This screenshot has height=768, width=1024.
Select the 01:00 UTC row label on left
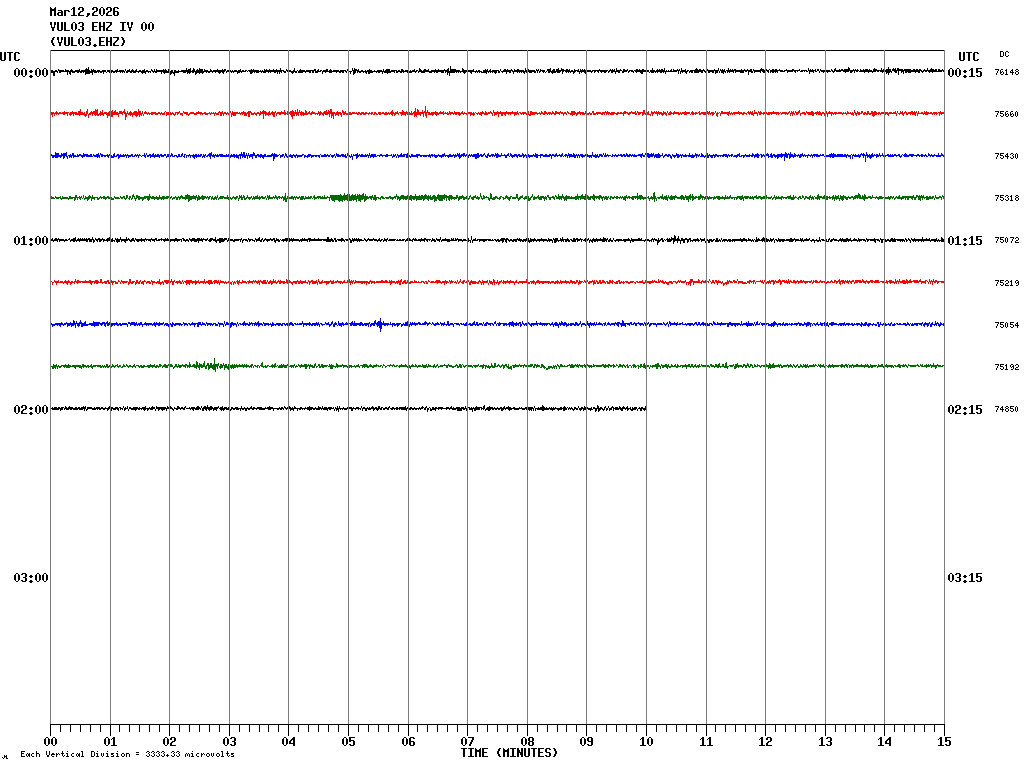[x=31, y=241]
